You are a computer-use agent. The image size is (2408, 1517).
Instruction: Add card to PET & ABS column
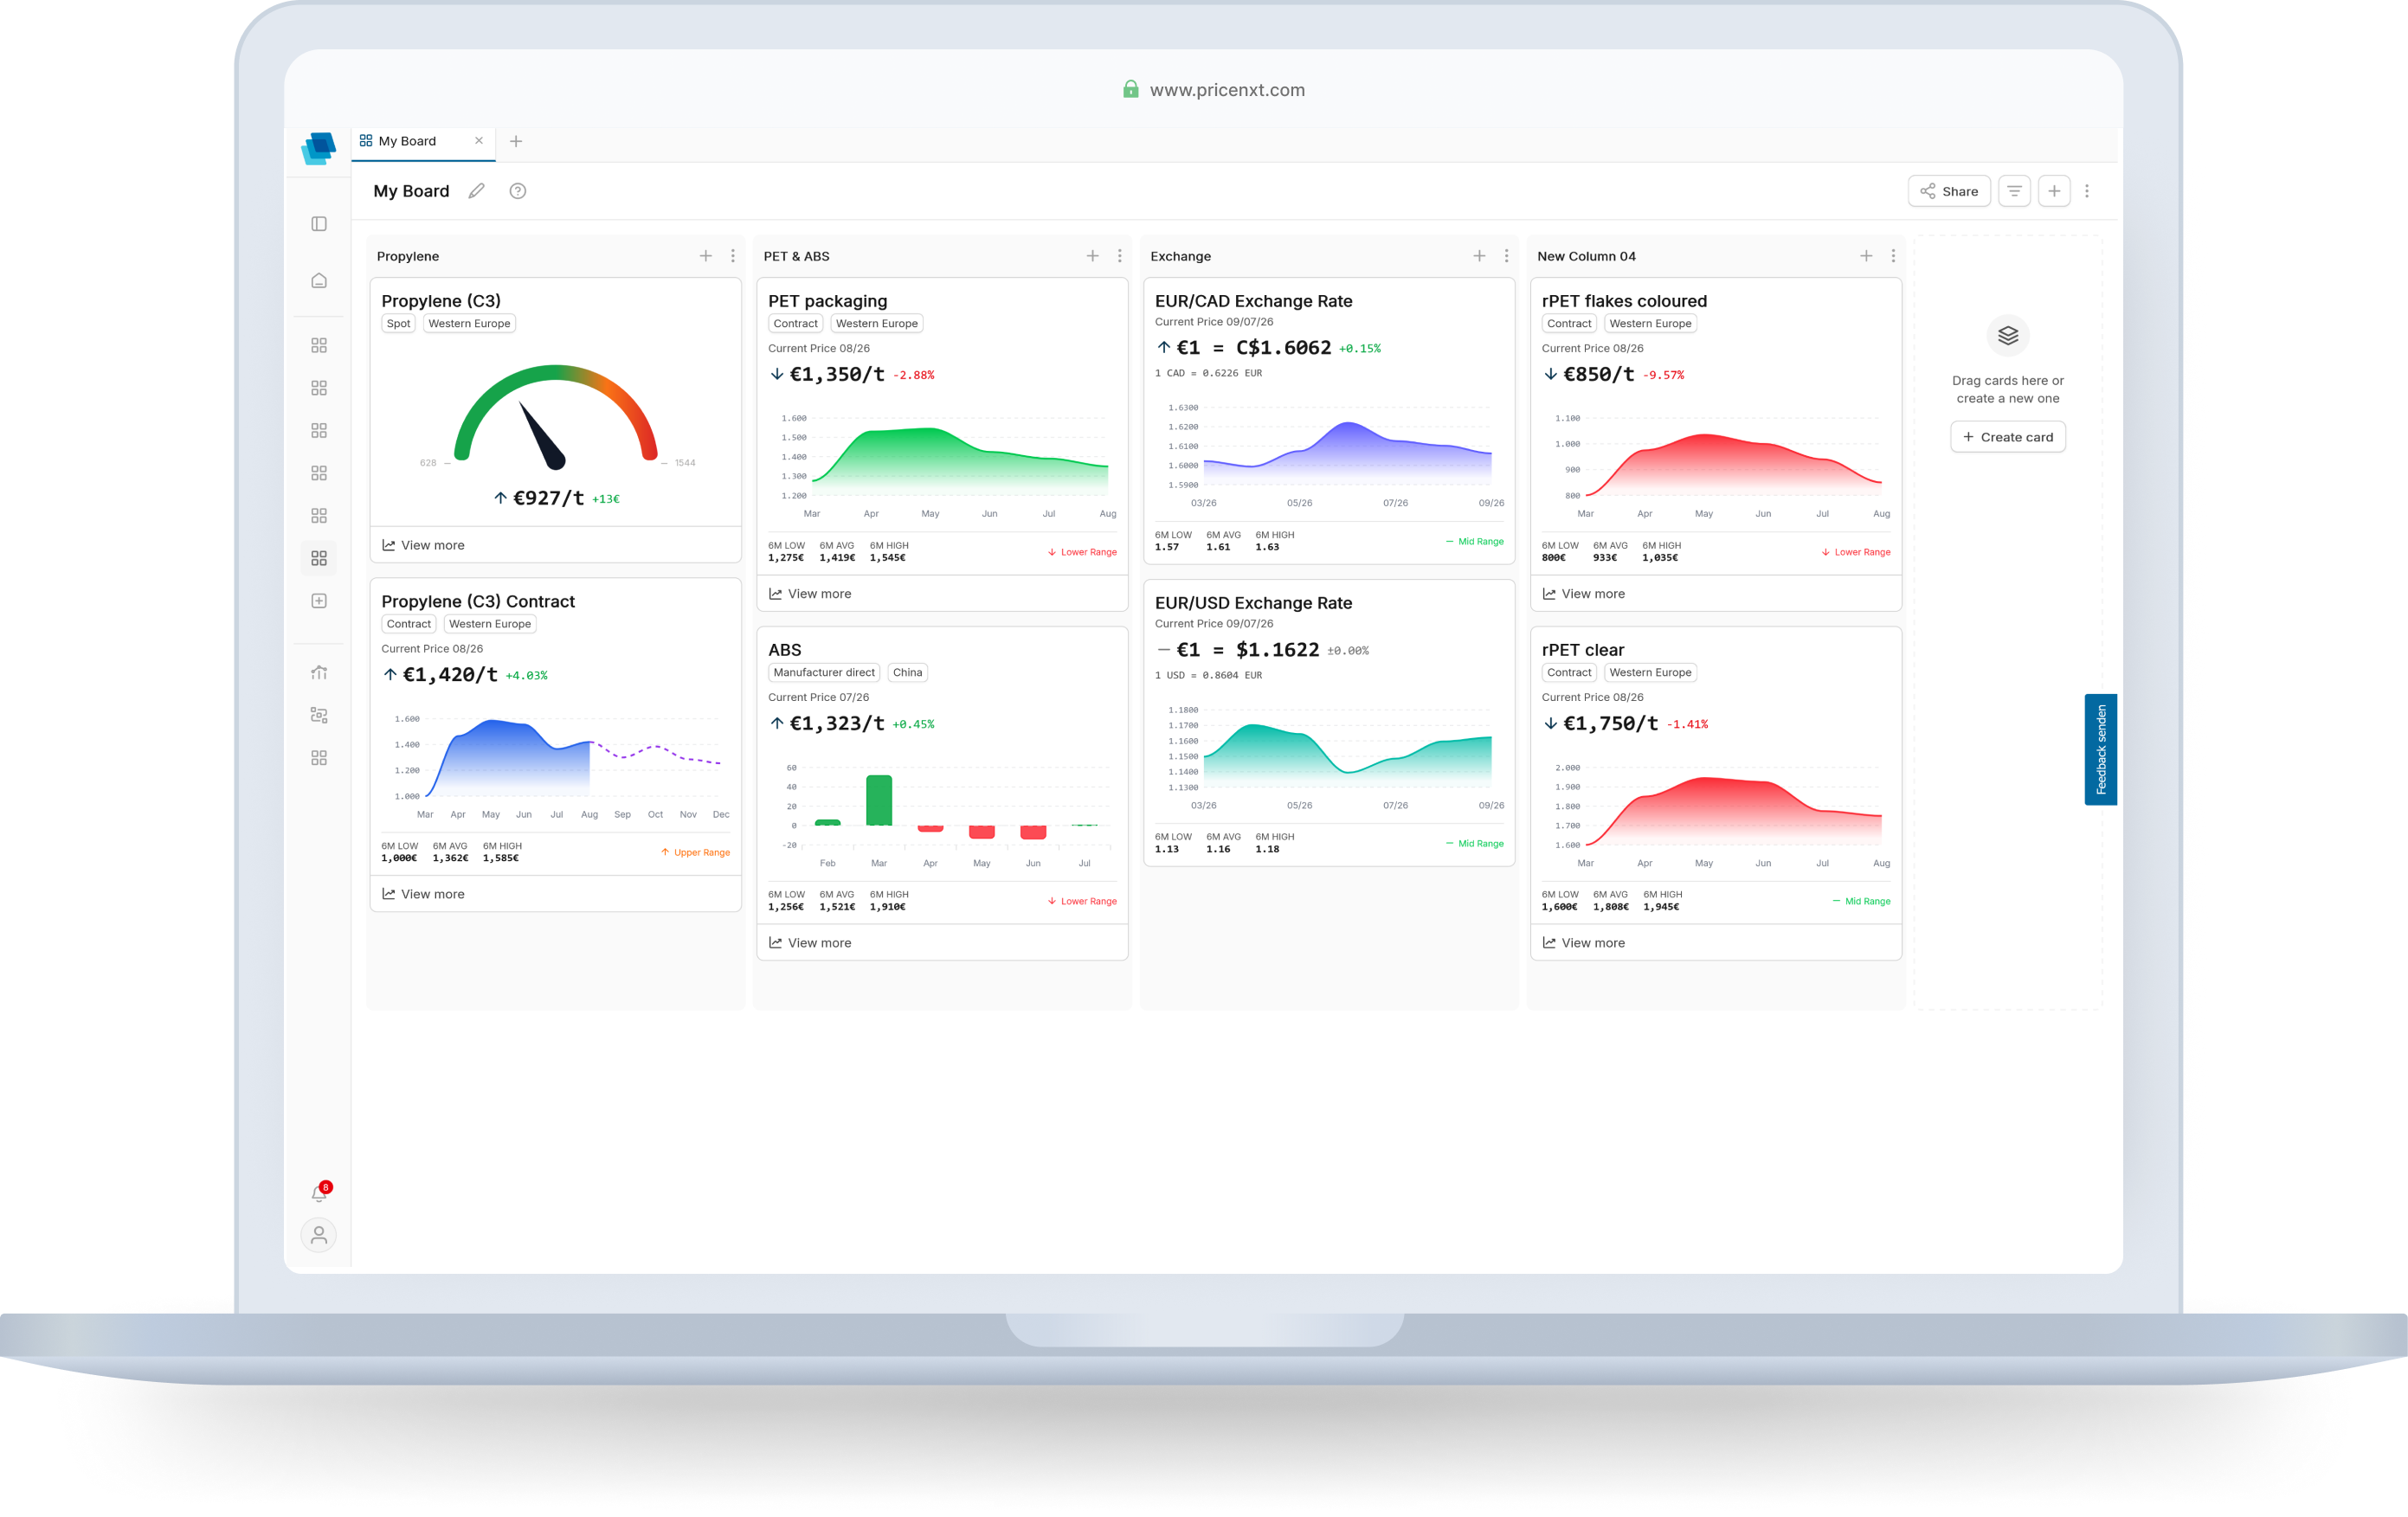tap(1093, 256)
